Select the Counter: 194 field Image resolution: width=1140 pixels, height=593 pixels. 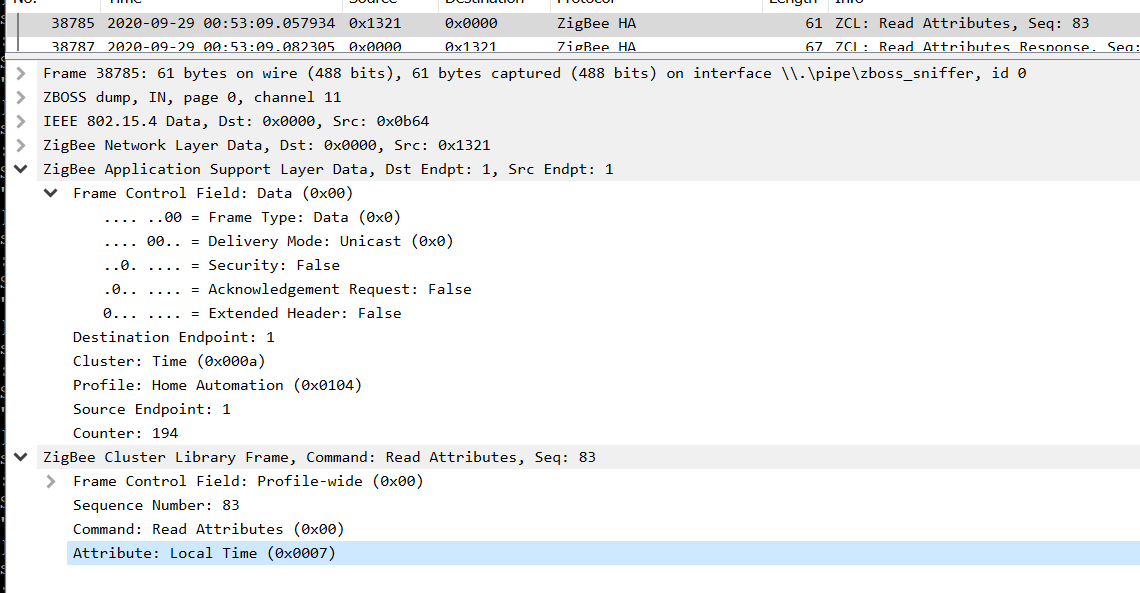click(x=125, y=433)
